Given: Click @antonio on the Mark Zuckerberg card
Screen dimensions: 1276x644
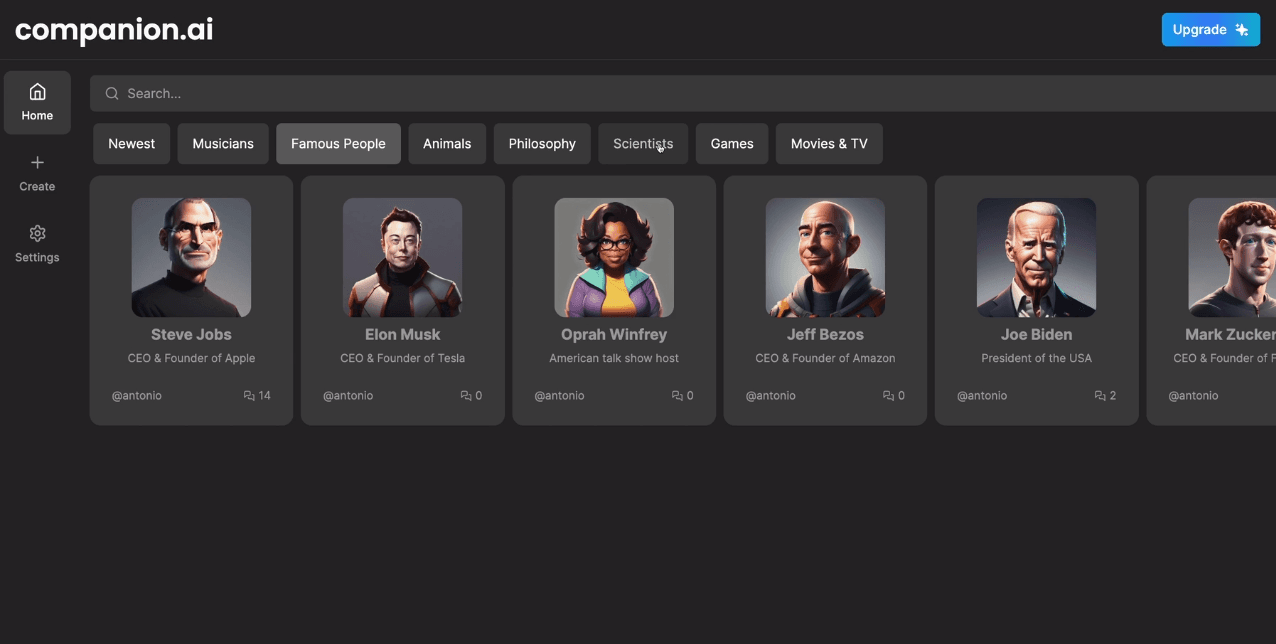Looking at the screenshot, I should point(1194,396).
